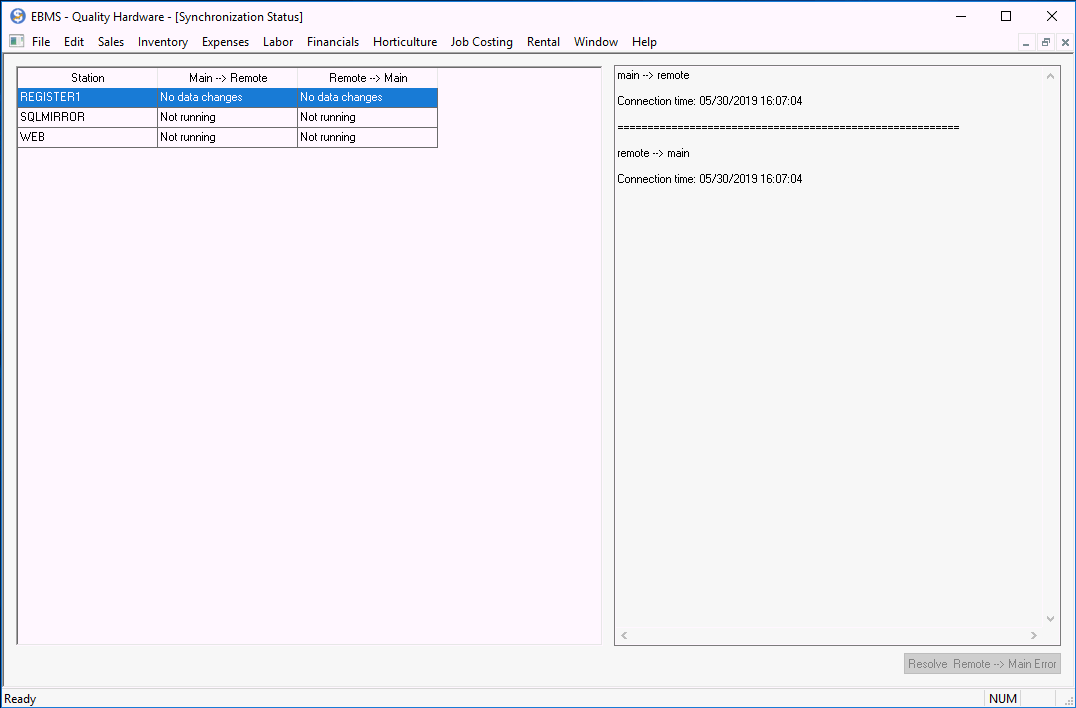Screen dimensions: 1076x708
Task: Open the Job Costing menu
Action: (x=481, y=42)
